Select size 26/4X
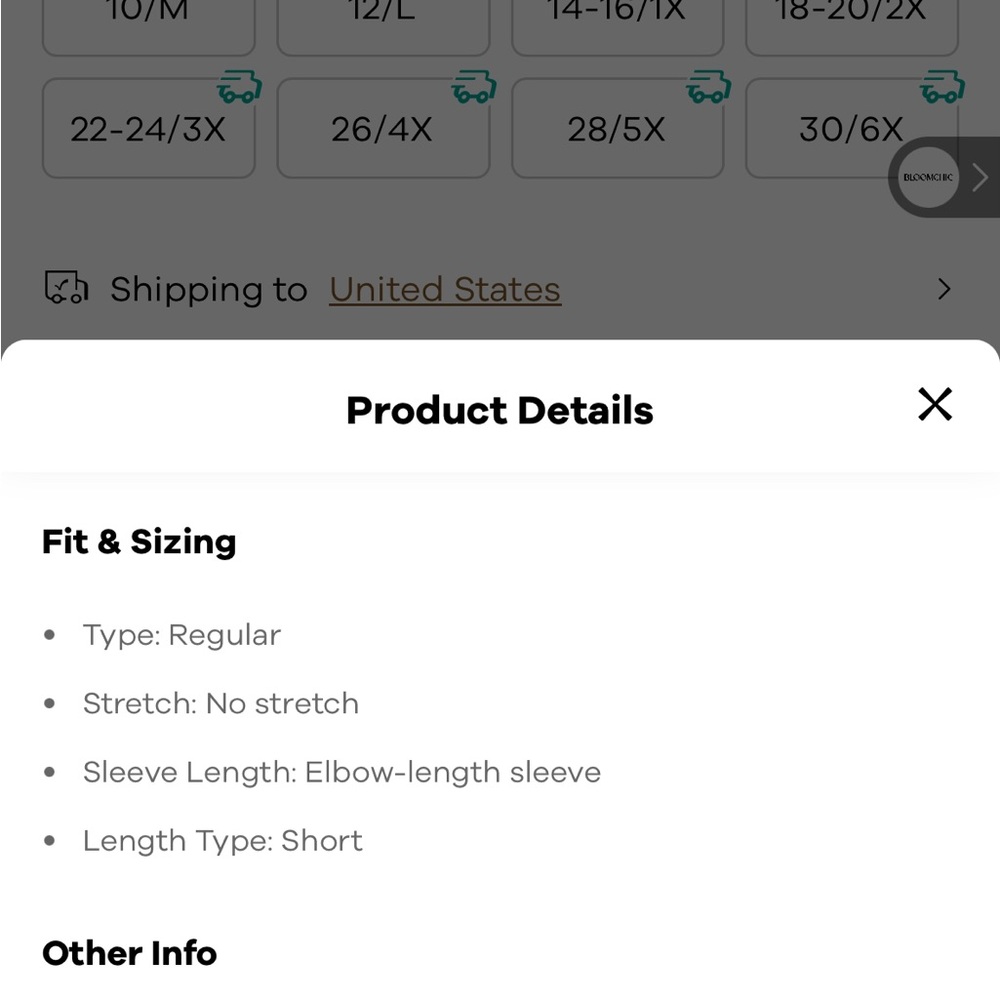Viewport: 1000px width, 1000px height. [383, 128]
